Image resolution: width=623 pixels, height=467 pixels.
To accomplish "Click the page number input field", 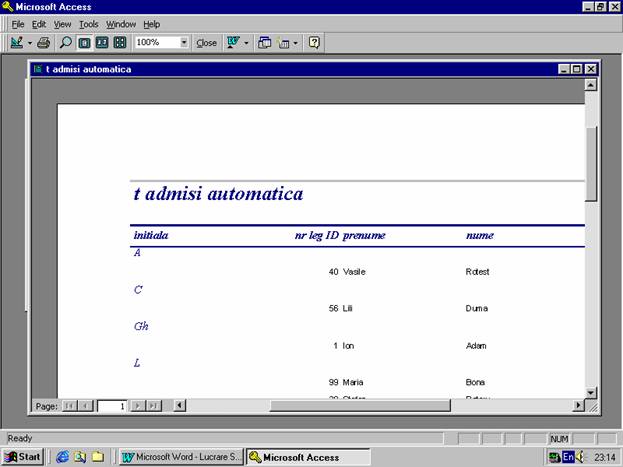I will [x=111, y=406].
